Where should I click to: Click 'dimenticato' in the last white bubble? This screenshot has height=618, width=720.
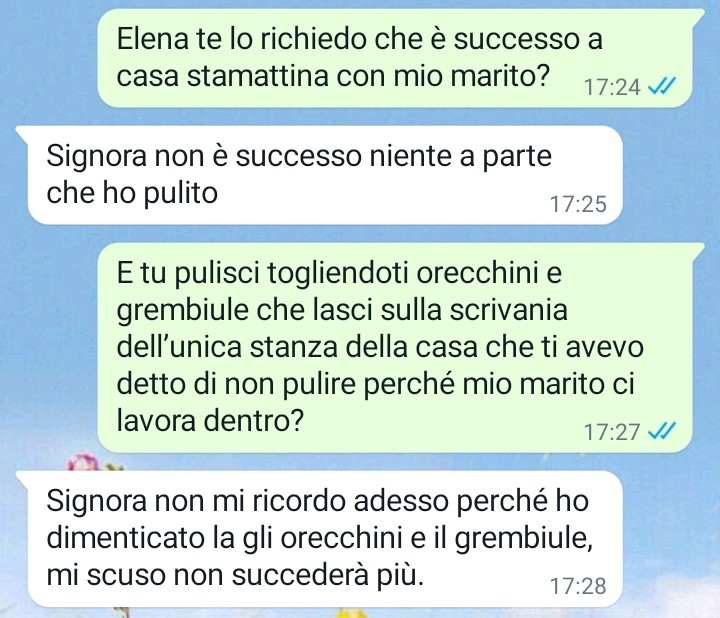click(125, 538)
